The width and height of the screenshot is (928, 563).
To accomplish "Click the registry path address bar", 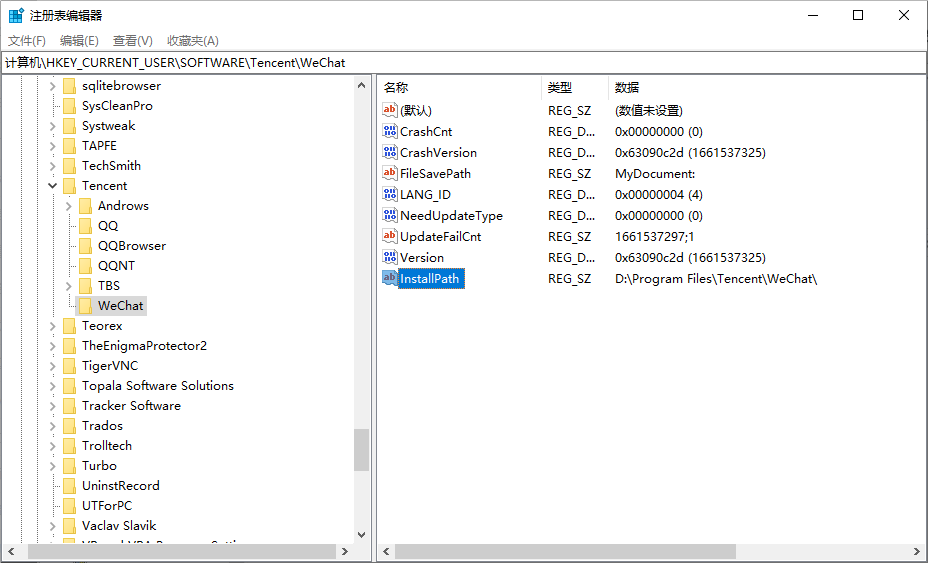I will tap(464, 62).
